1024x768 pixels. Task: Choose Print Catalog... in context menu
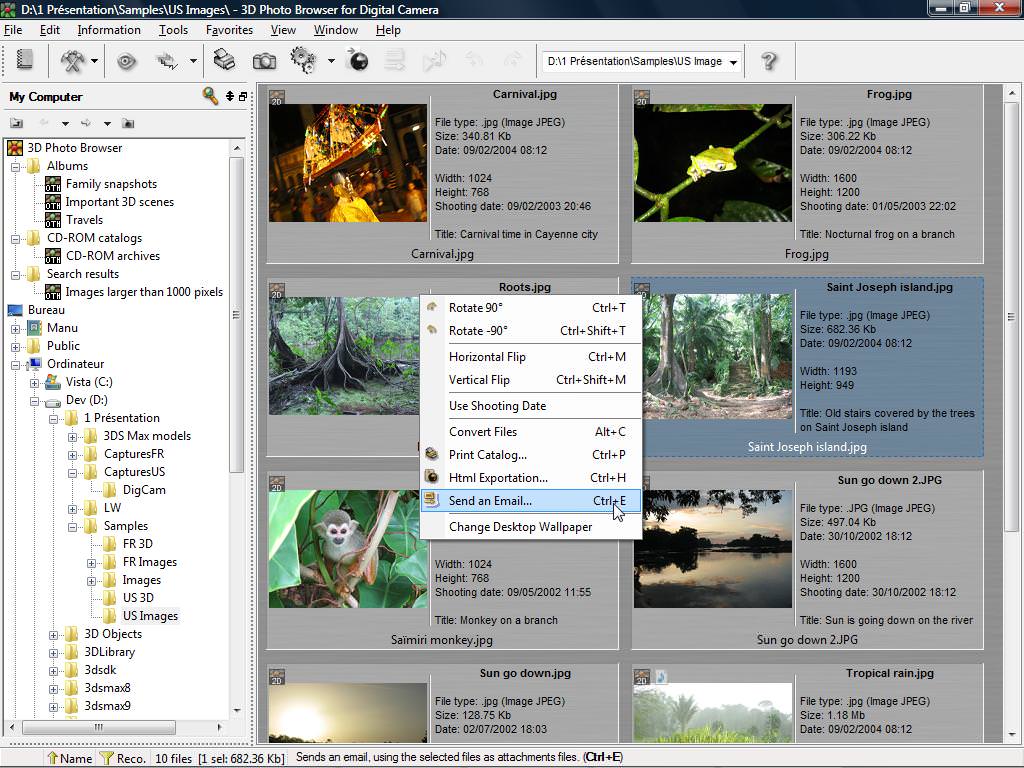(530, 455)
